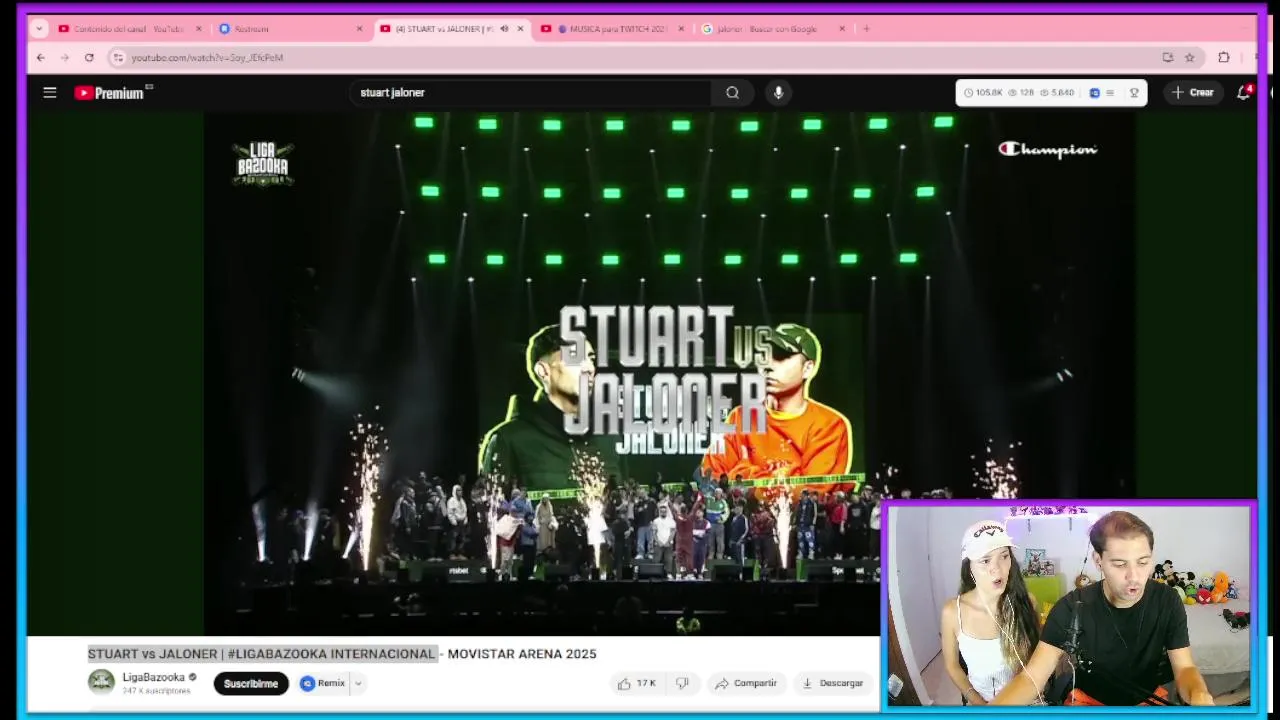This screenshot has width=1280, height=720.
Task: Click the address bar URL youtube.com/watch
Action: point(207,58)
